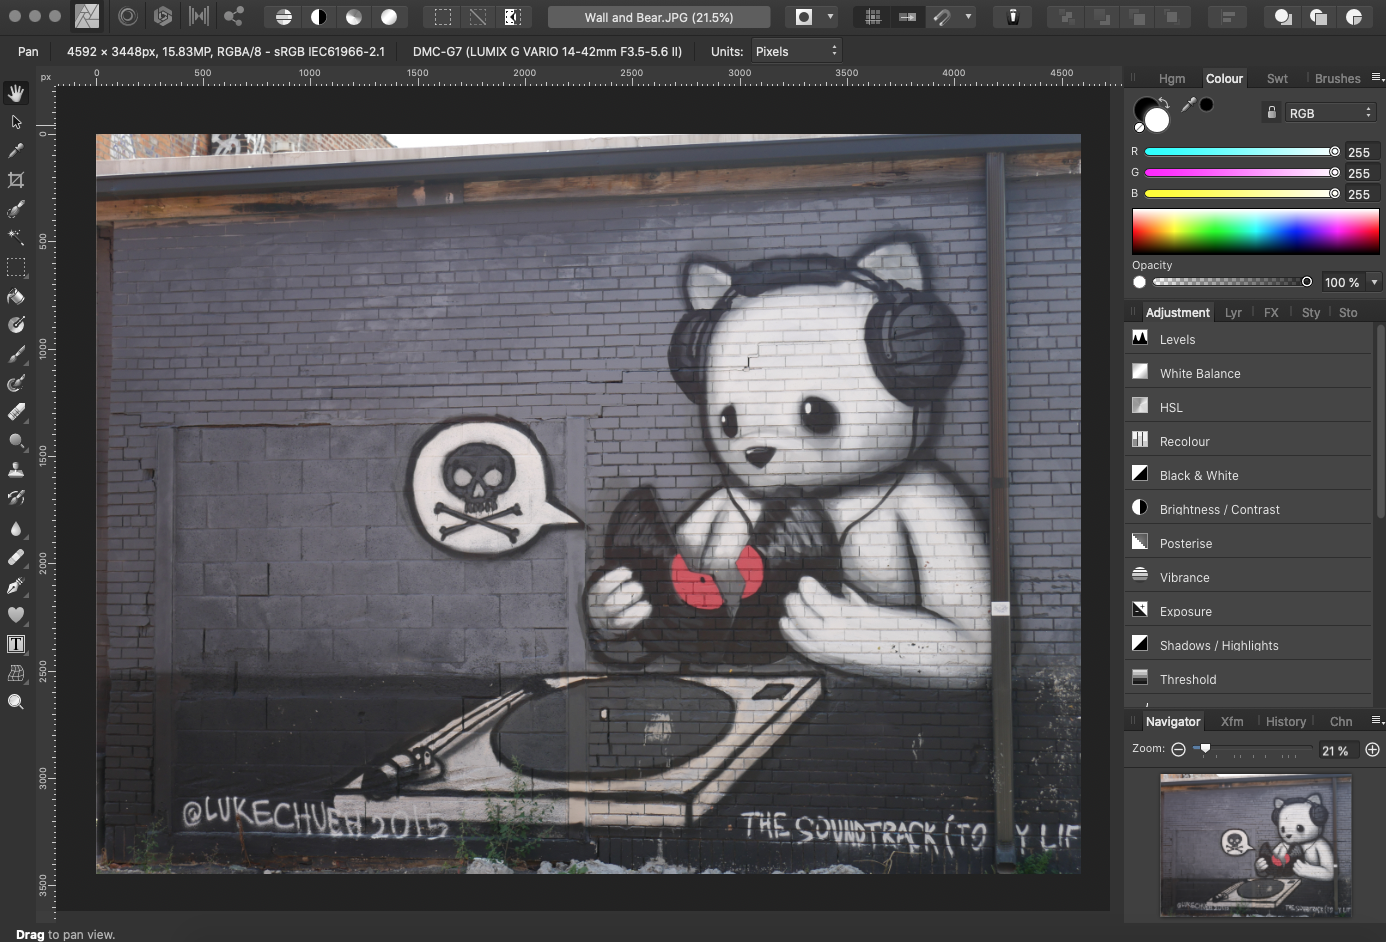Add an HSL adjustment
The width and height of the screenshot is (1386, 942).
[1248, 407]
